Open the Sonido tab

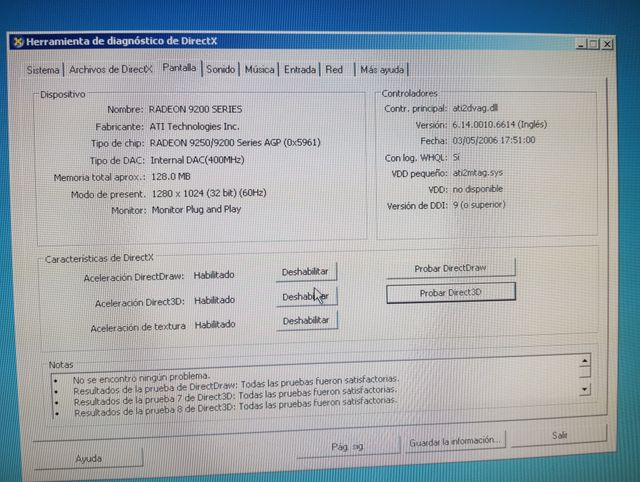click(220, 69)
